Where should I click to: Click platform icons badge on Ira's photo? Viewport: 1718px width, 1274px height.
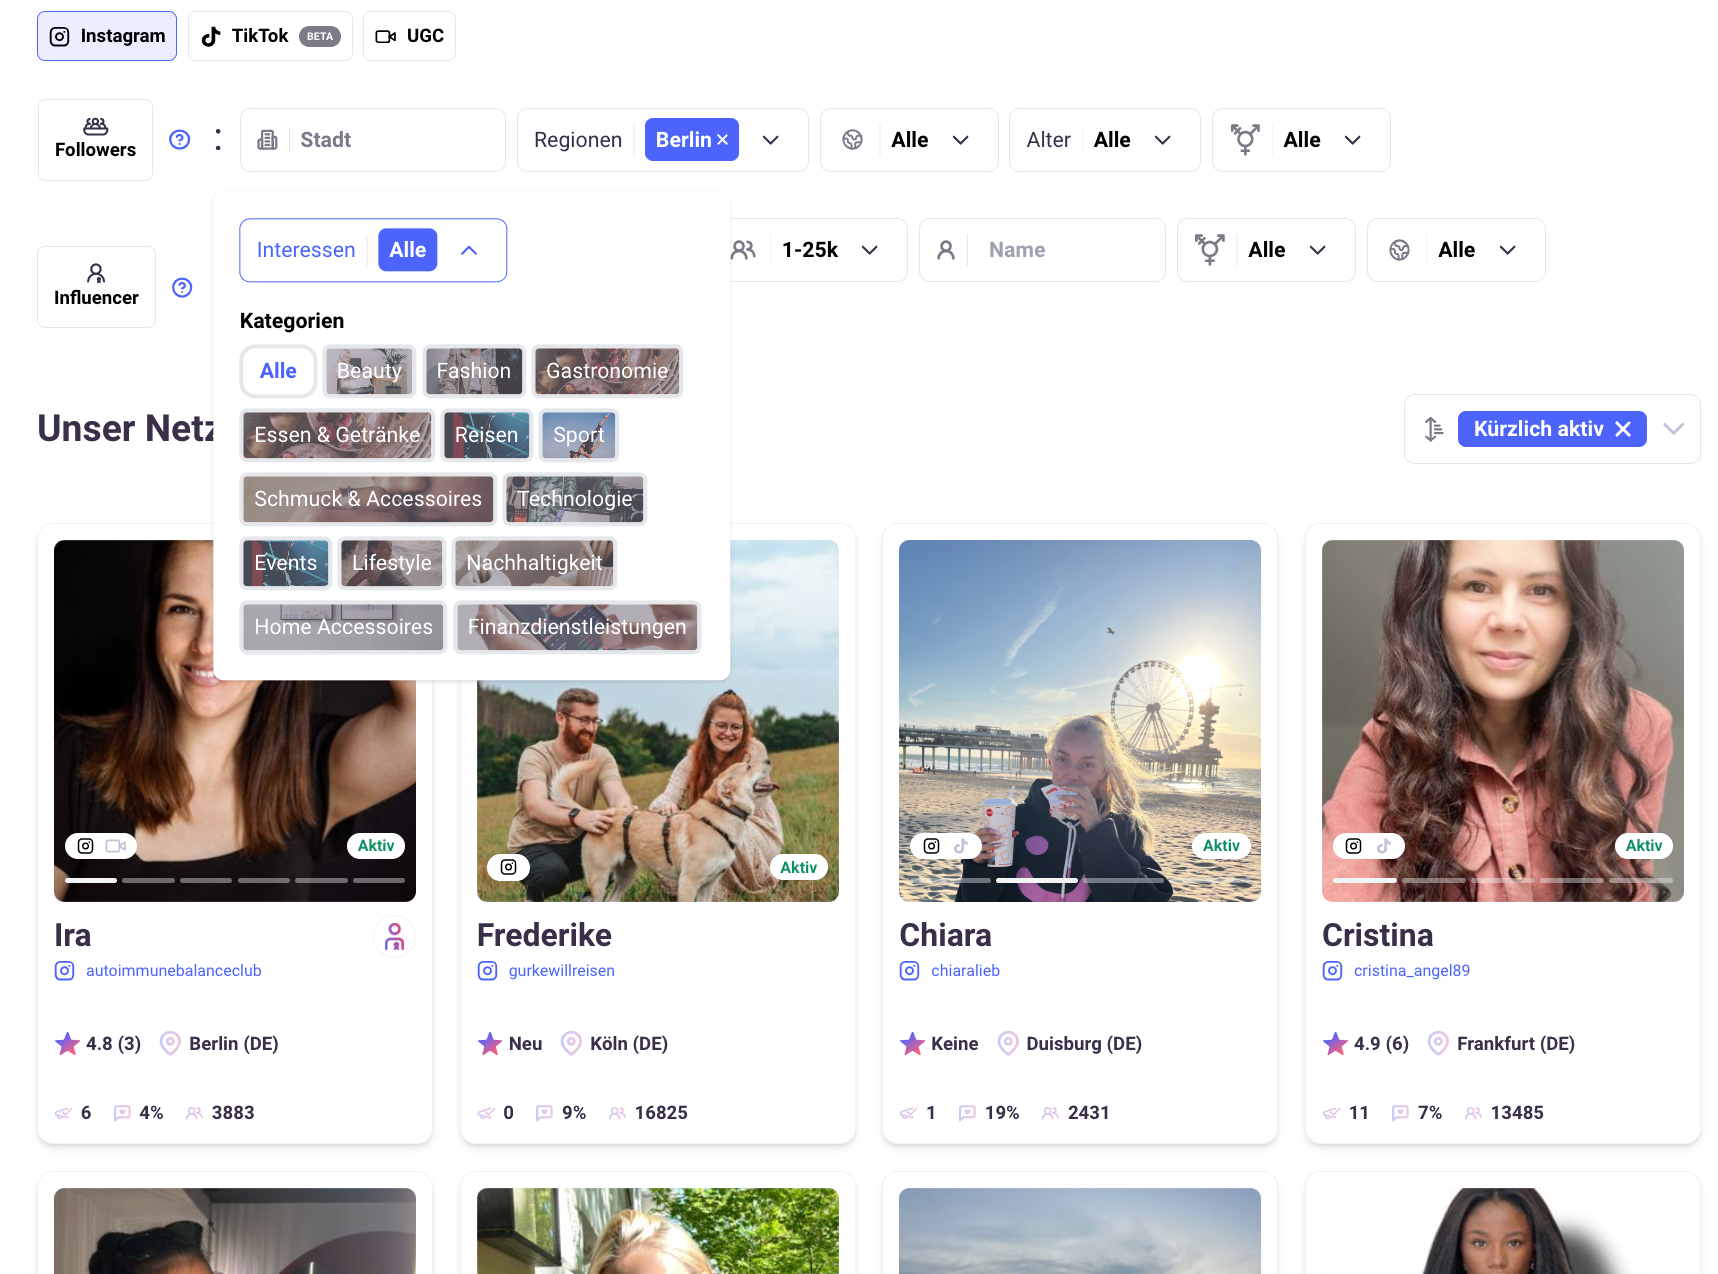pyautogui.click(x=101, y=846)
